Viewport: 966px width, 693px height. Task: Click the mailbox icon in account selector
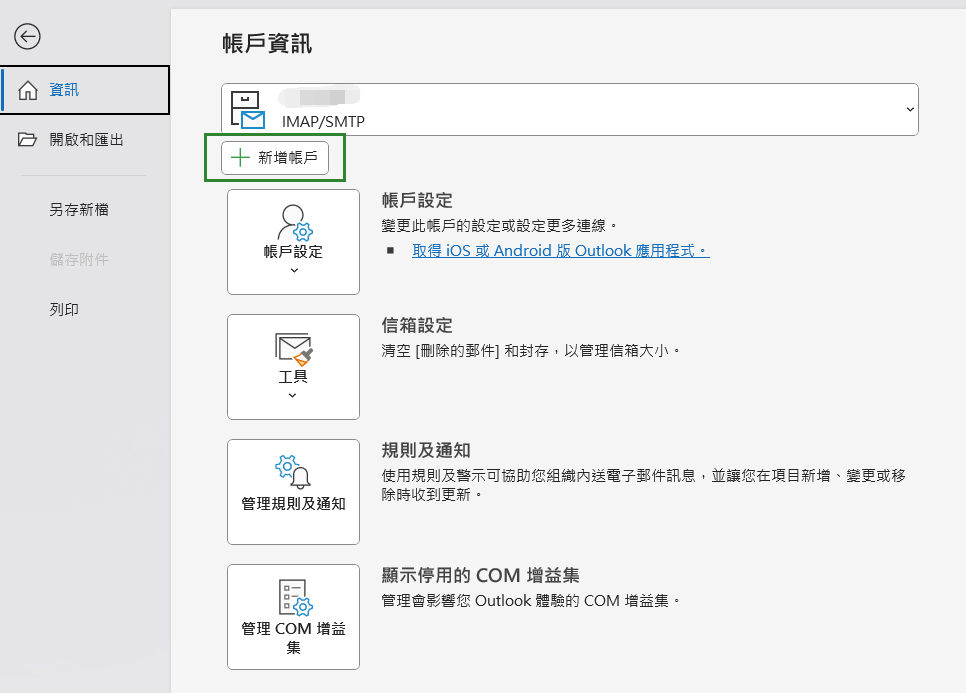[x=247, y=110]
